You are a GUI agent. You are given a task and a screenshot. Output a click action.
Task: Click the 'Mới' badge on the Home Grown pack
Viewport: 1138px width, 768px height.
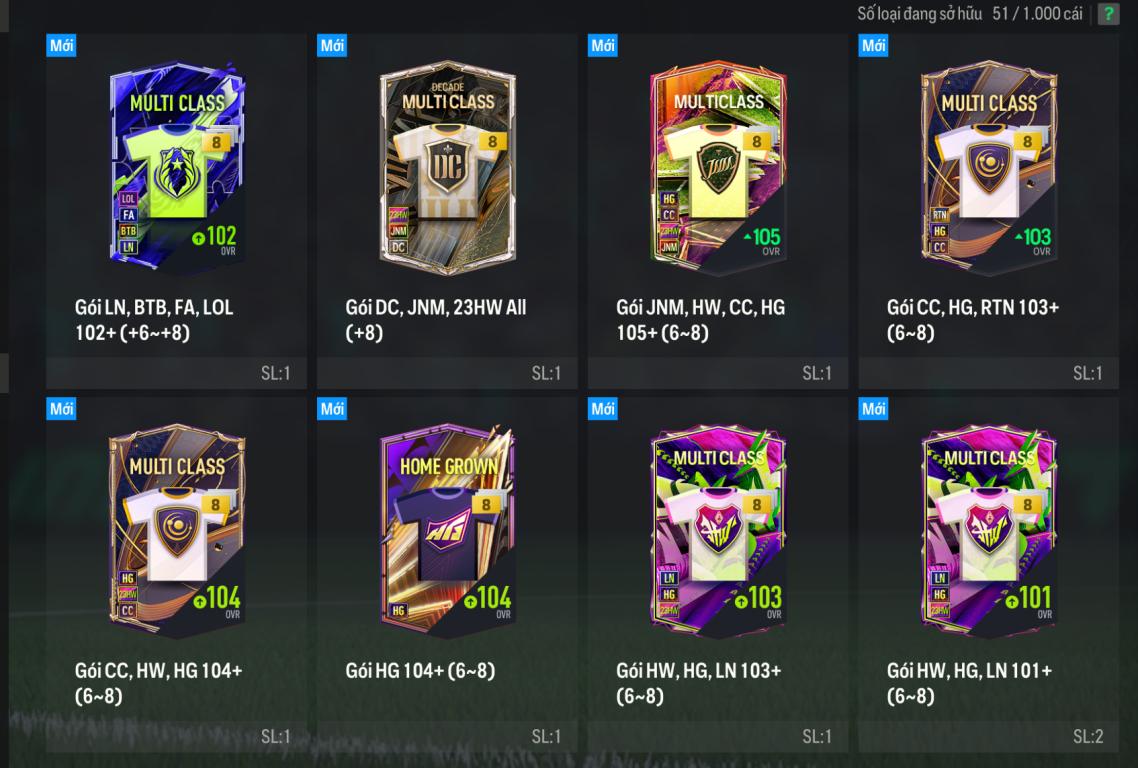(x=332, y=409)
